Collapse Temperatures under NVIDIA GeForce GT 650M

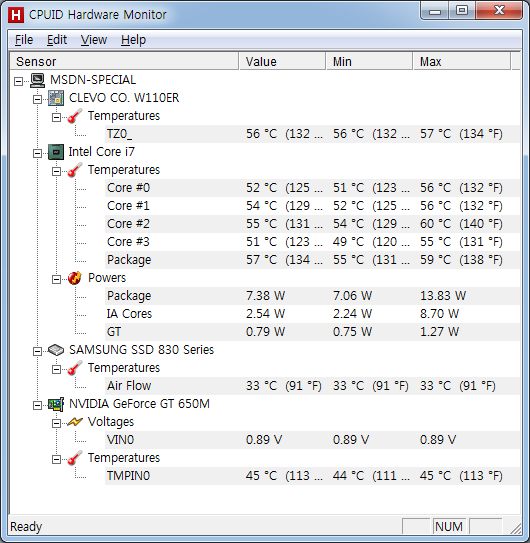56,460
